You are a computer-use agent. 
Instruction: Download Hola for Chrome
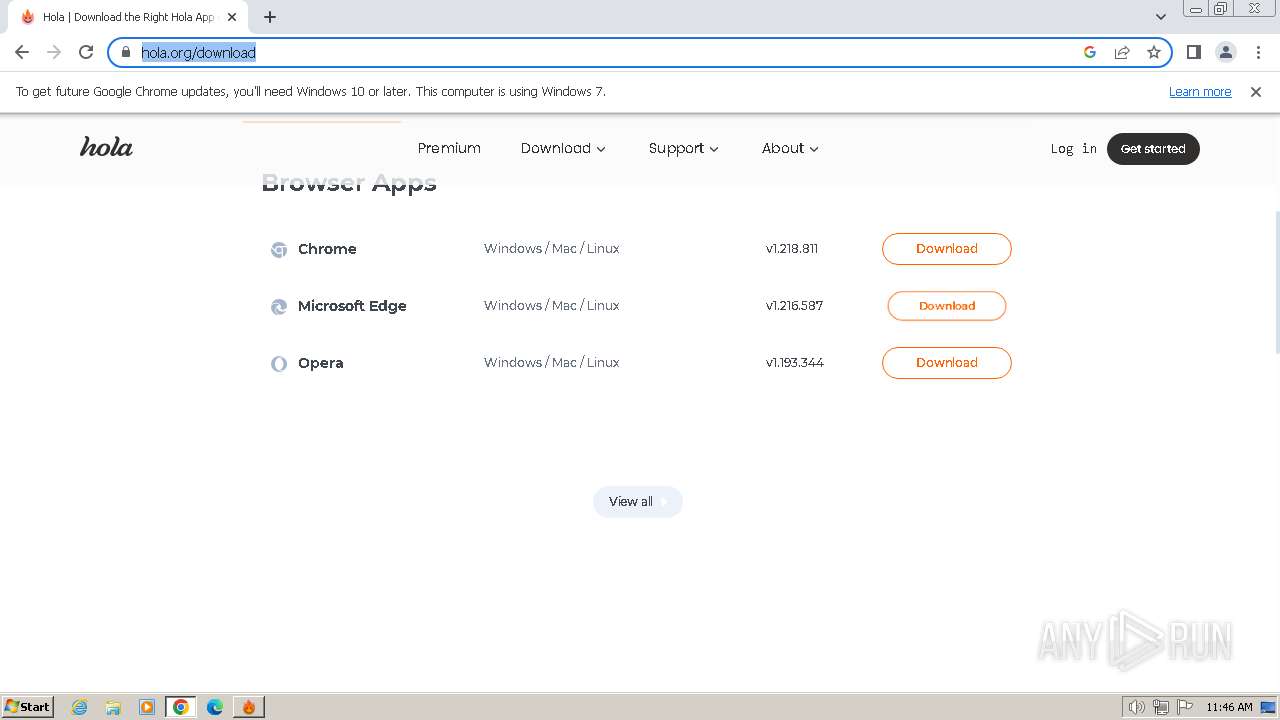pyautogui.click(x=946, y=248)
